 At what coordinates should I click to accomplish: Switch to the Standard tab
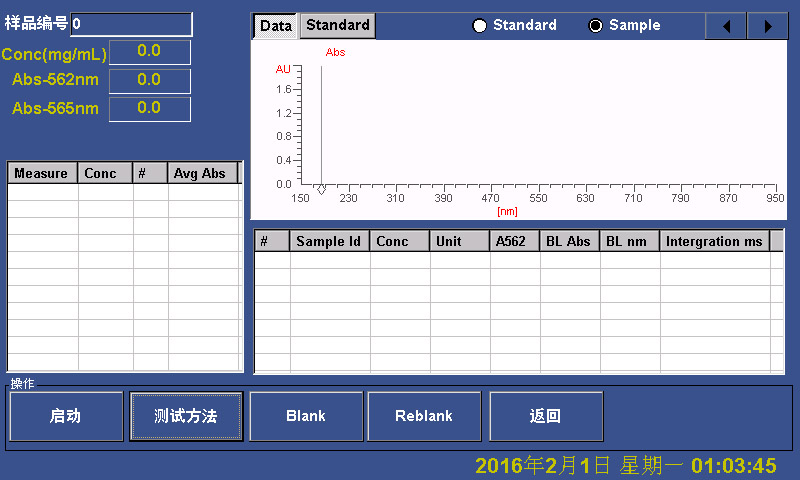pos(337,25)
